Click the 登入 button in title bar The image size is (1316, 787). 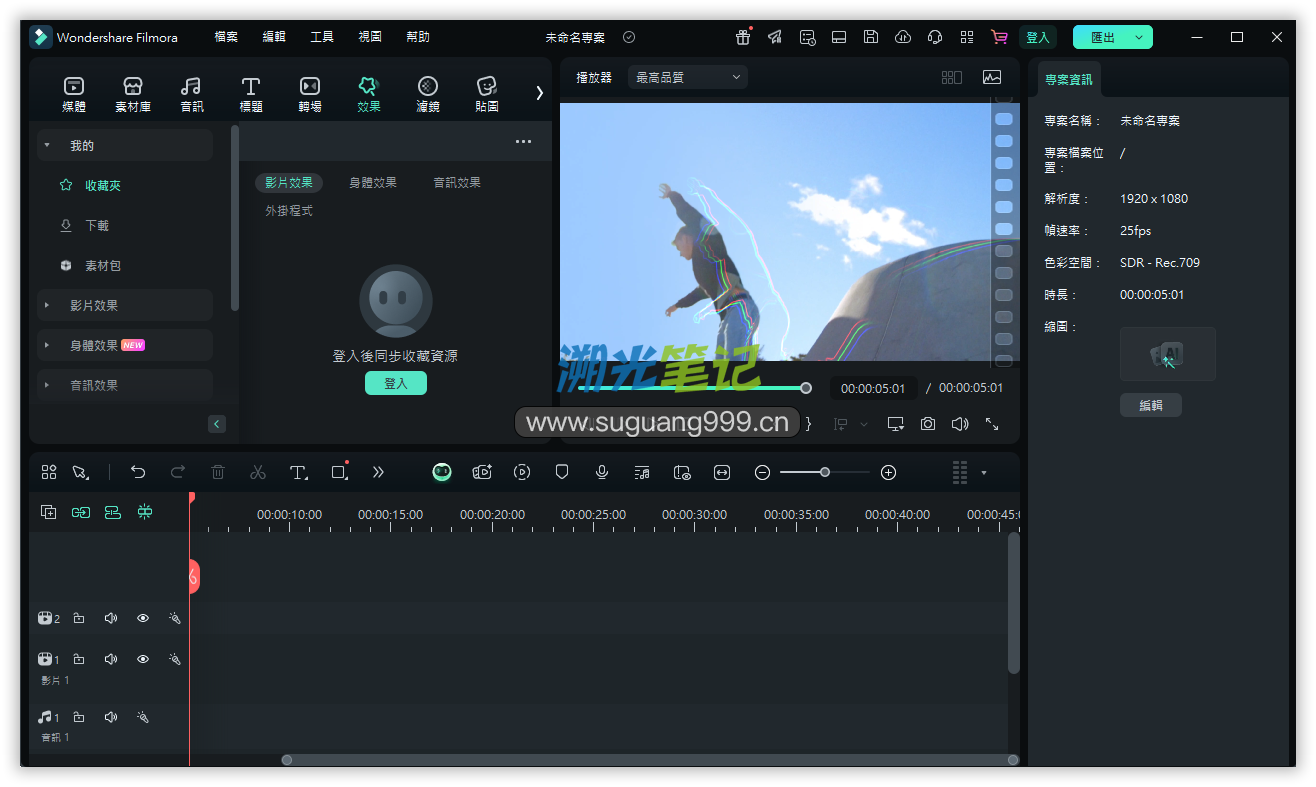(x=1038, y=37)
